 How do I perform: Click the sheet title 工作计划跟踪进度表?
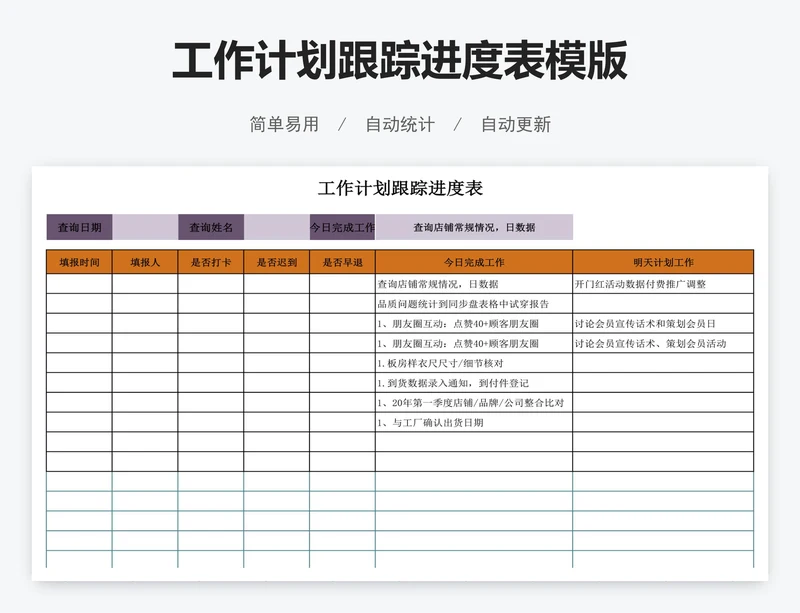pyautogui.click(x=401, y=188)
